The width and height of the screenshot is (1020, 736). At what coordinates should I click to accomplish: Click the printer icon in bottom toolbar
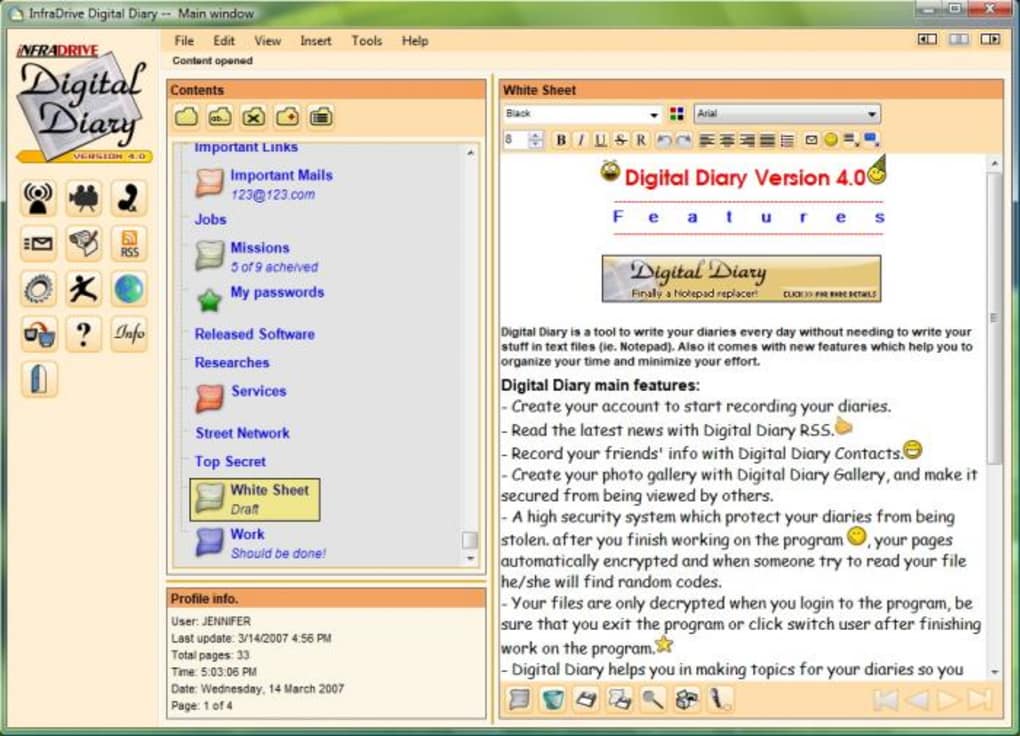(x=687, y=700)
